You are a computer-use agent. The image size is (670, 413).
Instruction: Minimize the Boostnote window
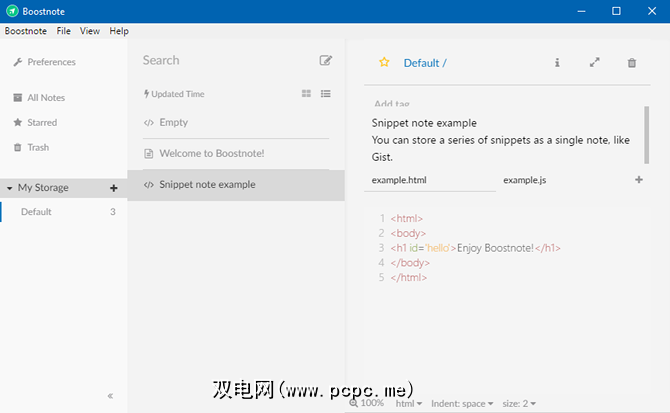(x=581, y=11)
